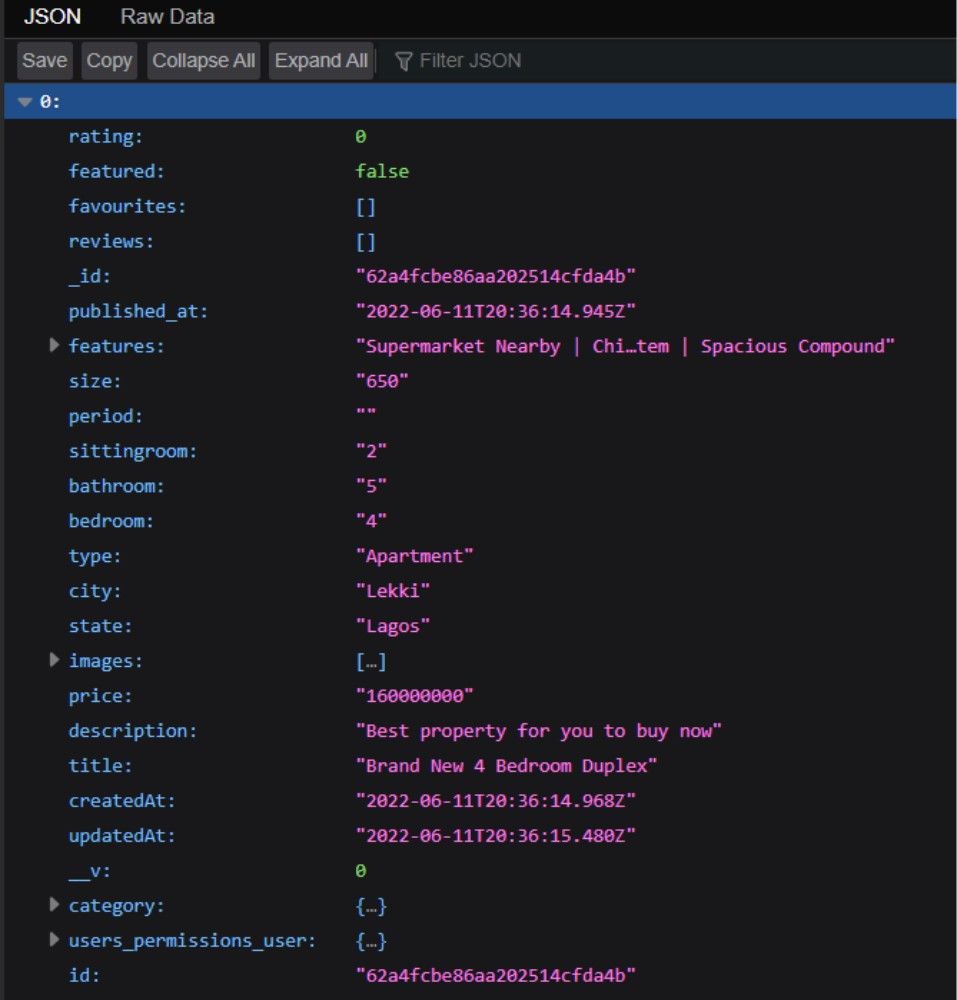Select the price key

click(x=100, y=696)
